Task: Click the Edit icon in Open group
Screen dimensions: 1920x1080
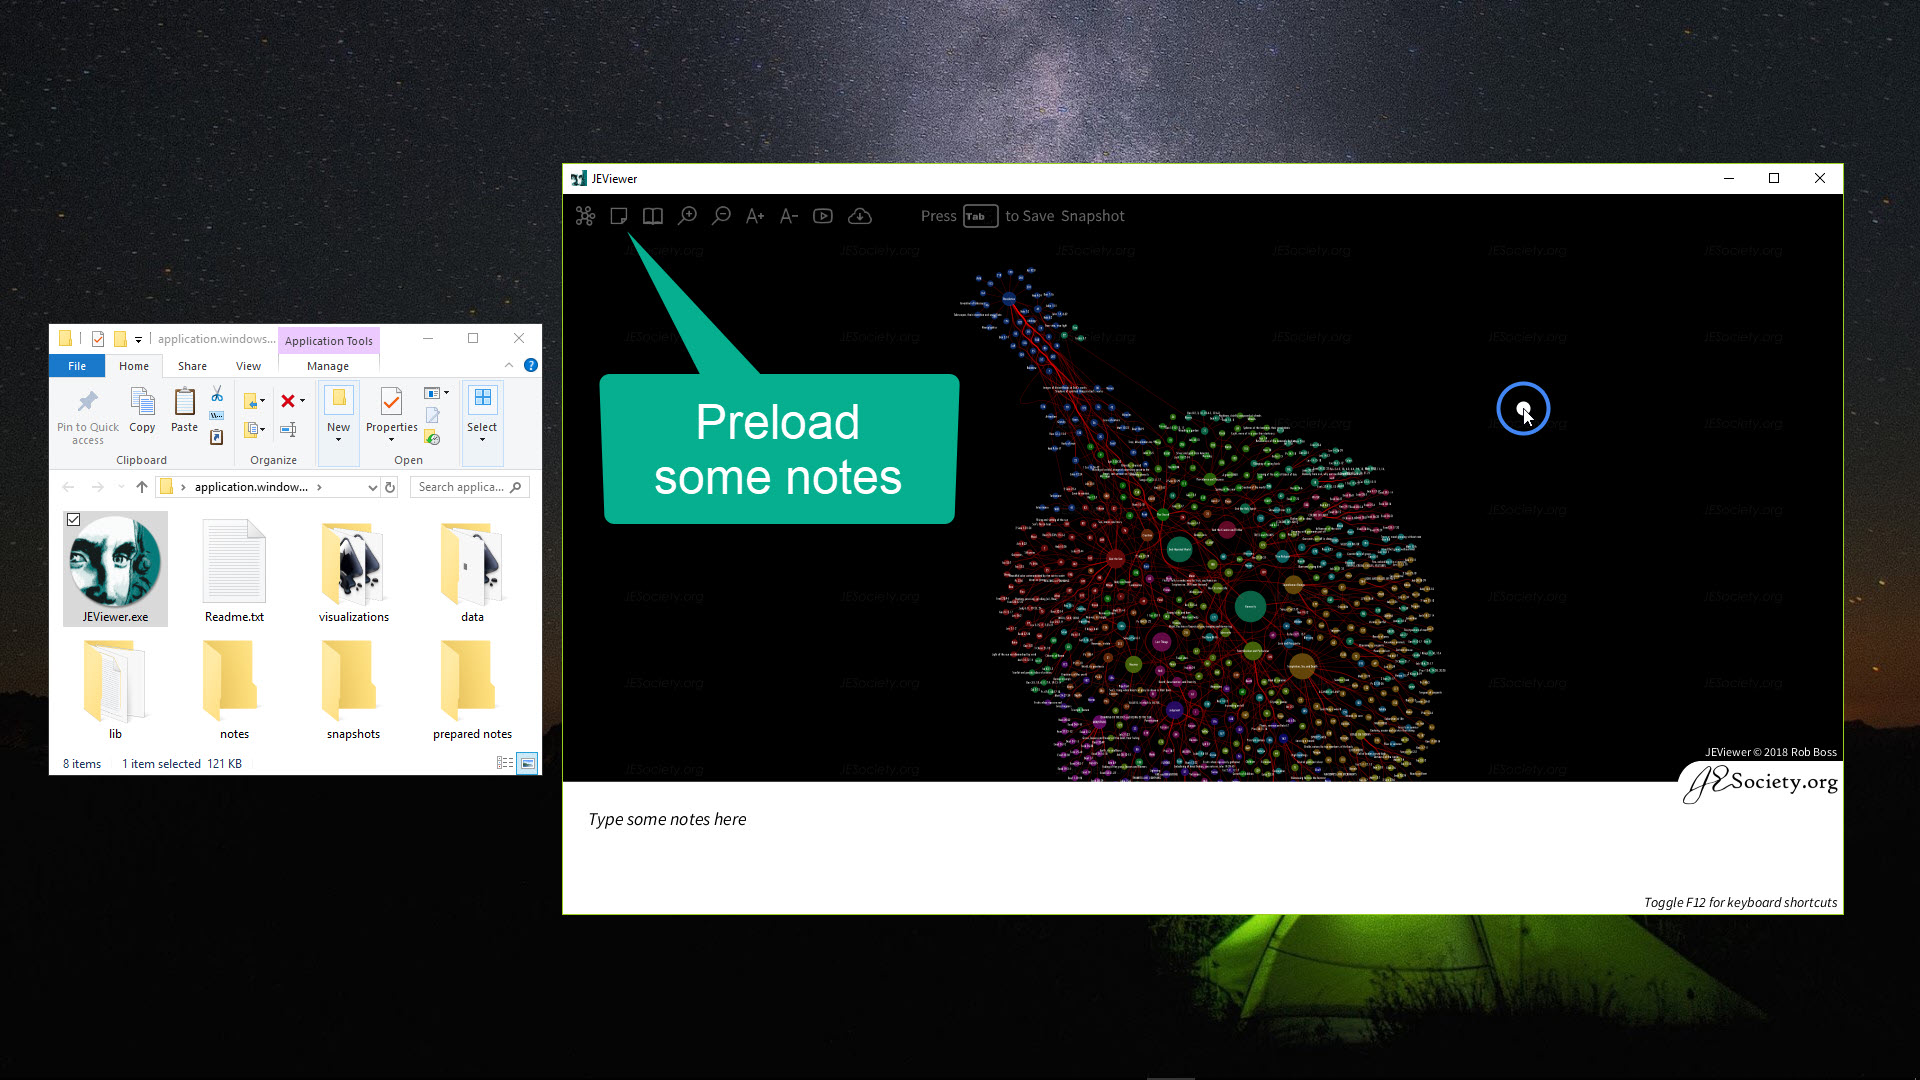Action: click(432, 415)
